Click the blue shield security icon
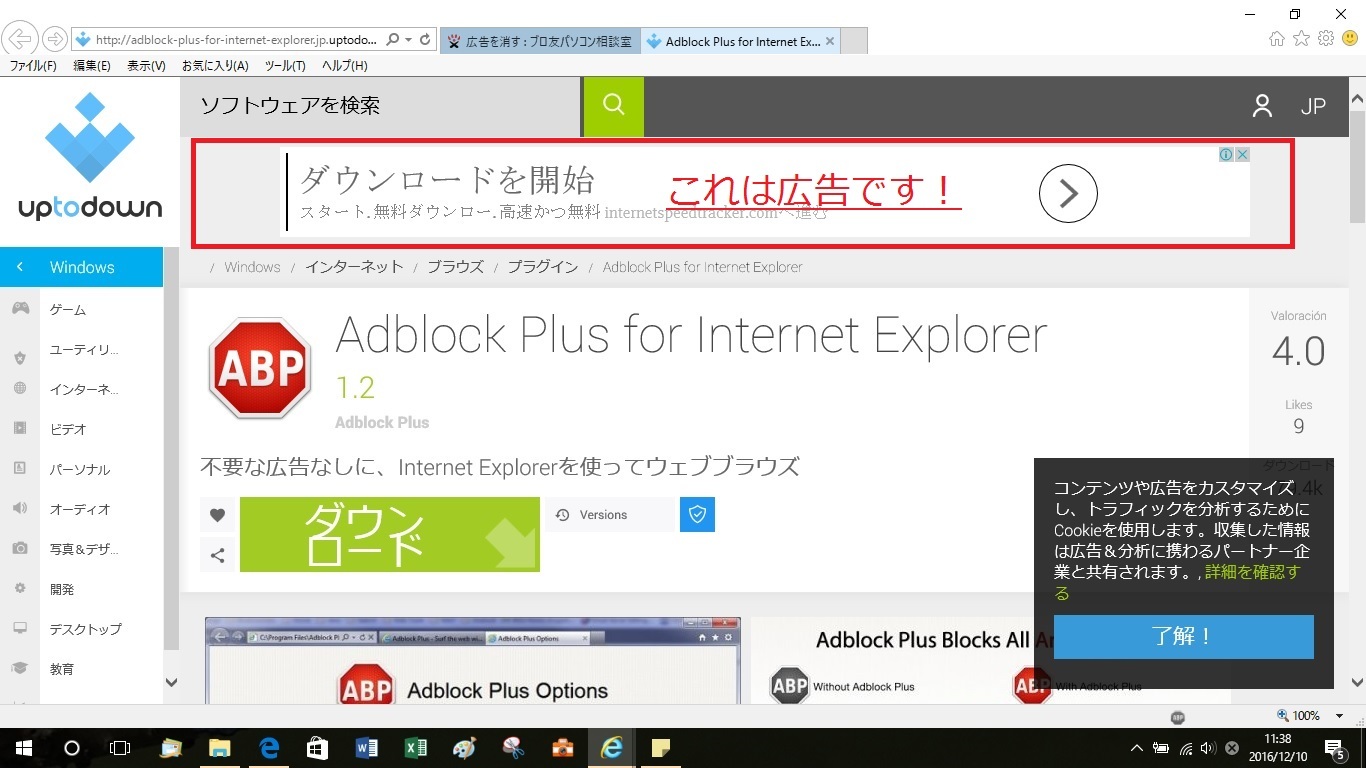 [698, 514]
